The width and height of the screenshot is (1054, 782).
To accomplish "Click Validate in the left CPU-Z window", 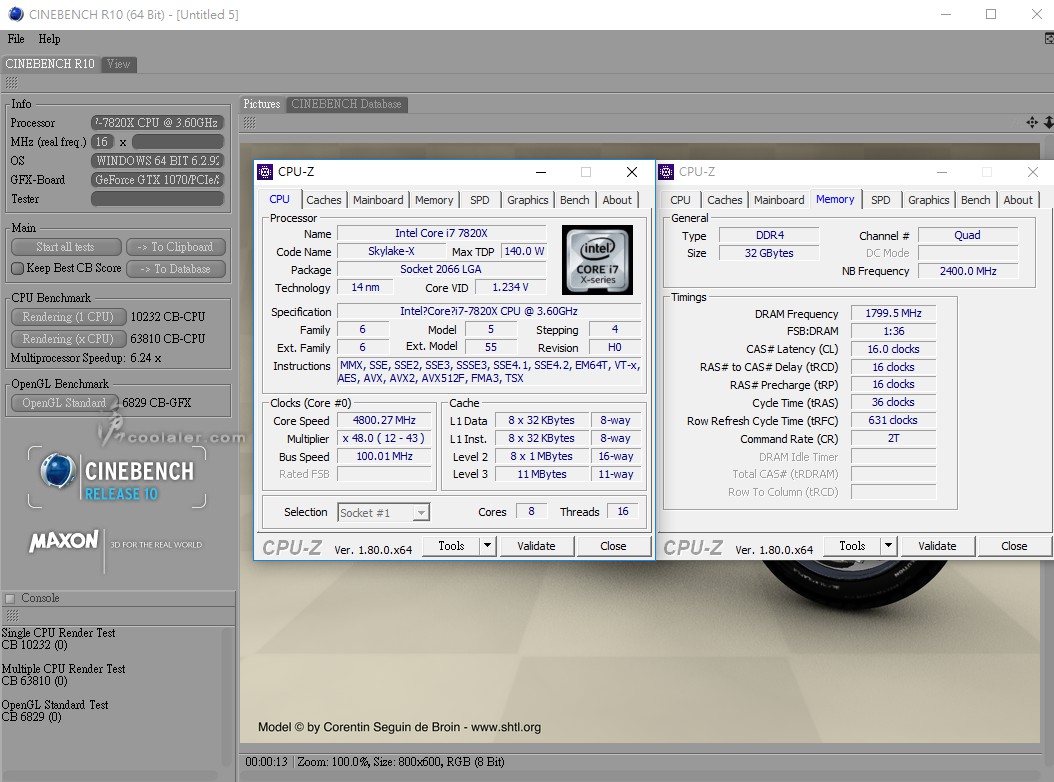I will click(x=536, y=546).
